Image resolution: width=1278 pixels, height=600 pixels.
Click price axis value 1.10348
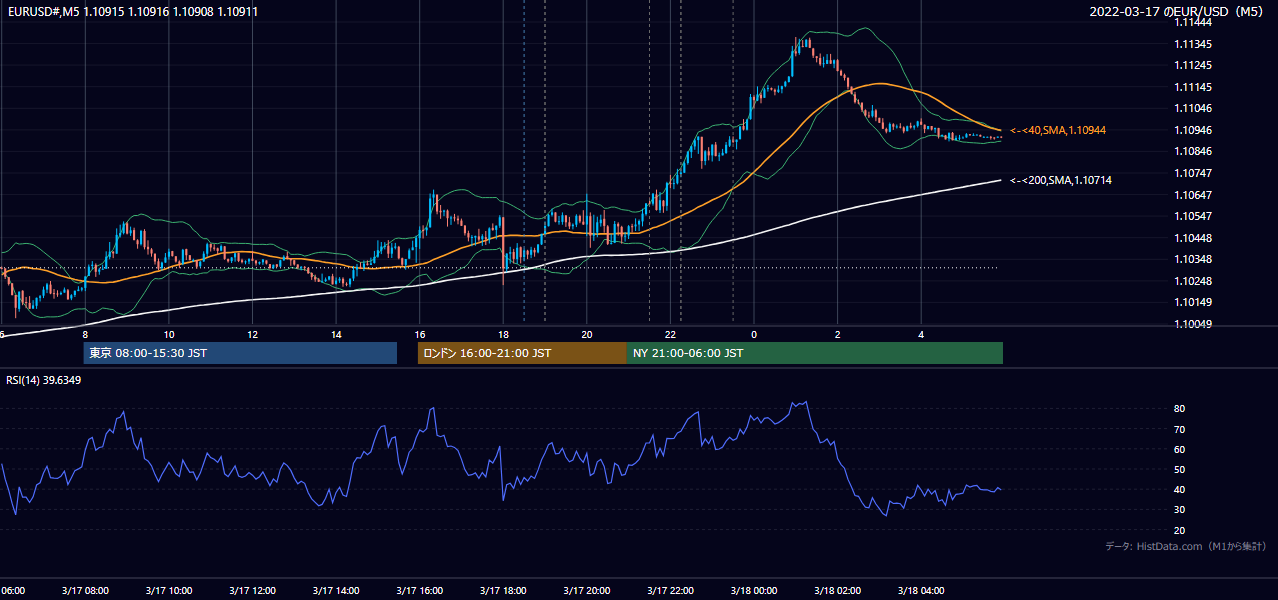[x=1193, y=259]
